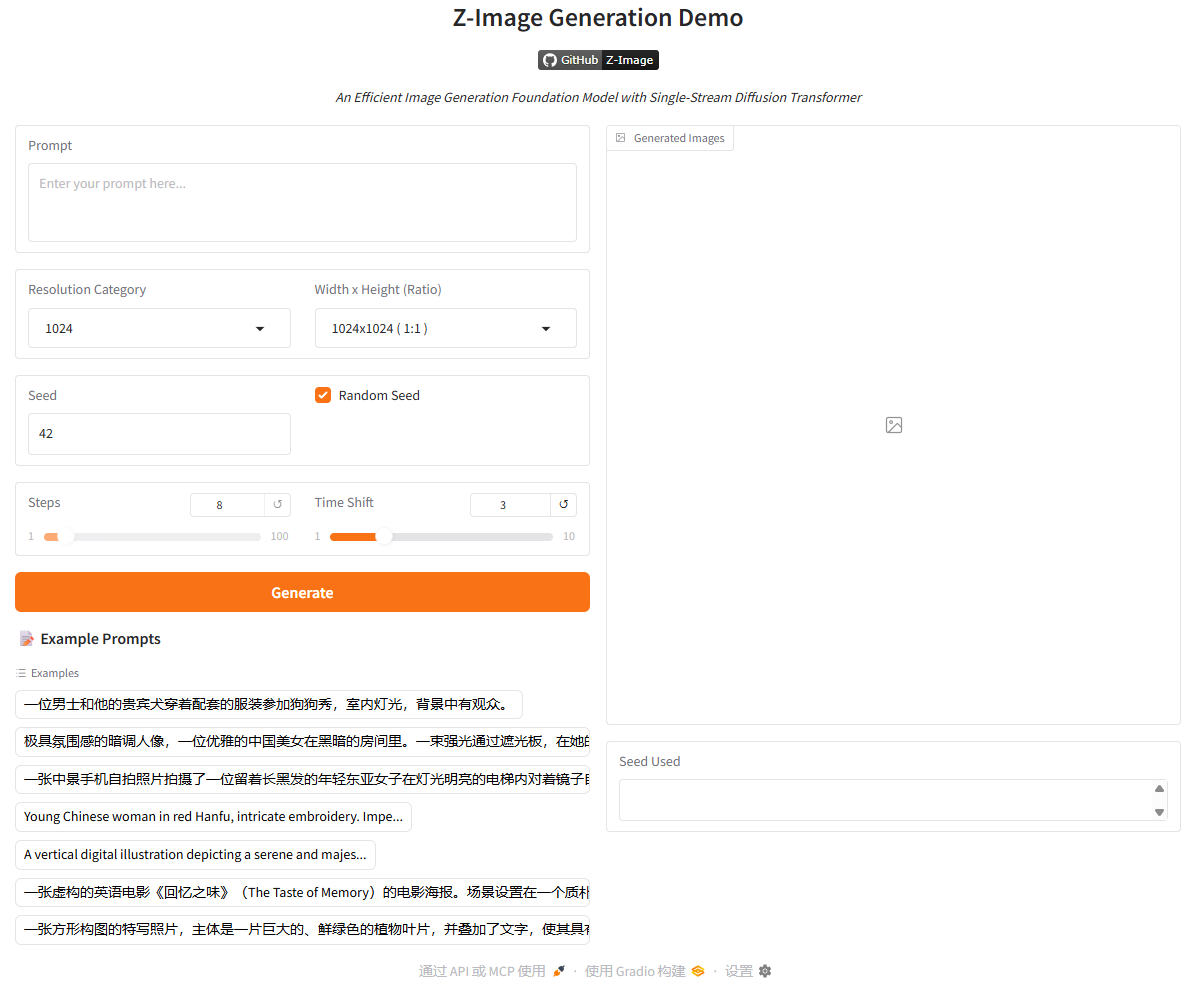The image size is (1204, 995).
Task: Click the Time Shift slider handle
Action: tap(384, 536)
